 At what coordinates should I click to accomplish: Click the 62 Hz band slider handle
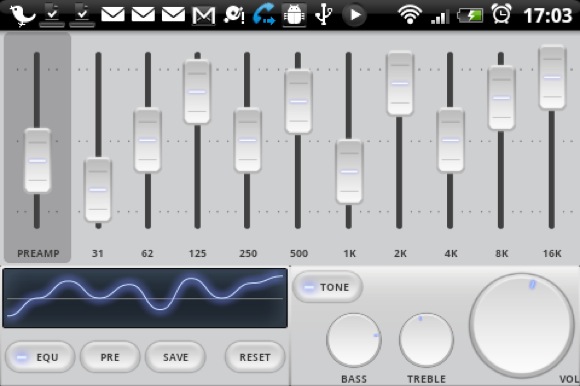[148, 140]
